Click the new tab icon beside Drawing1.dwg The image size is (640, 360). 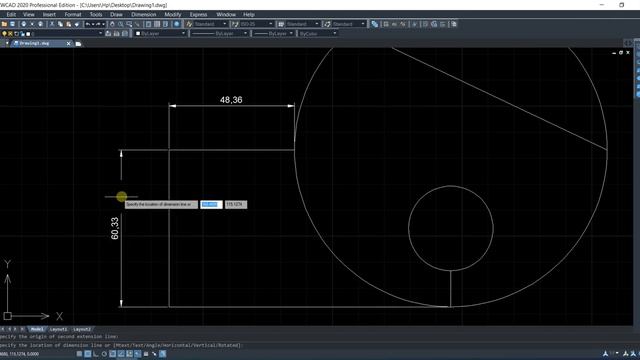(x=78, y=43)
